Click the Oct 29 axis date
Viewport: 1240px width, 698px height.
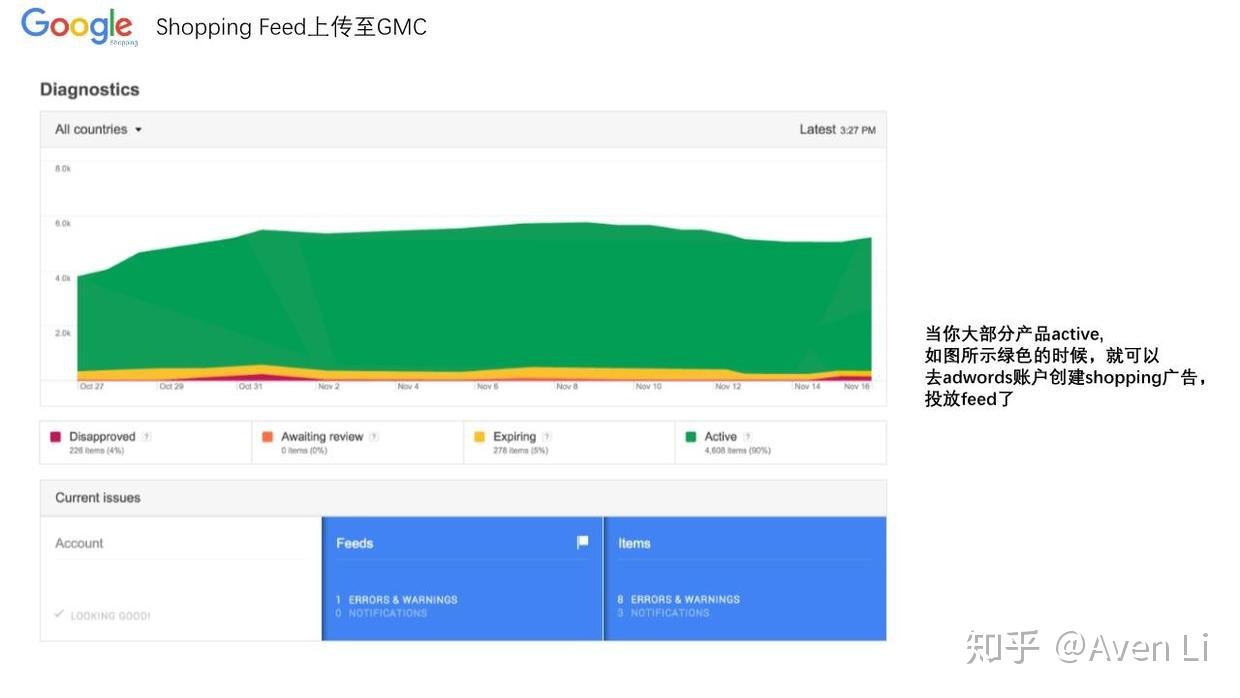coord(171,386)
